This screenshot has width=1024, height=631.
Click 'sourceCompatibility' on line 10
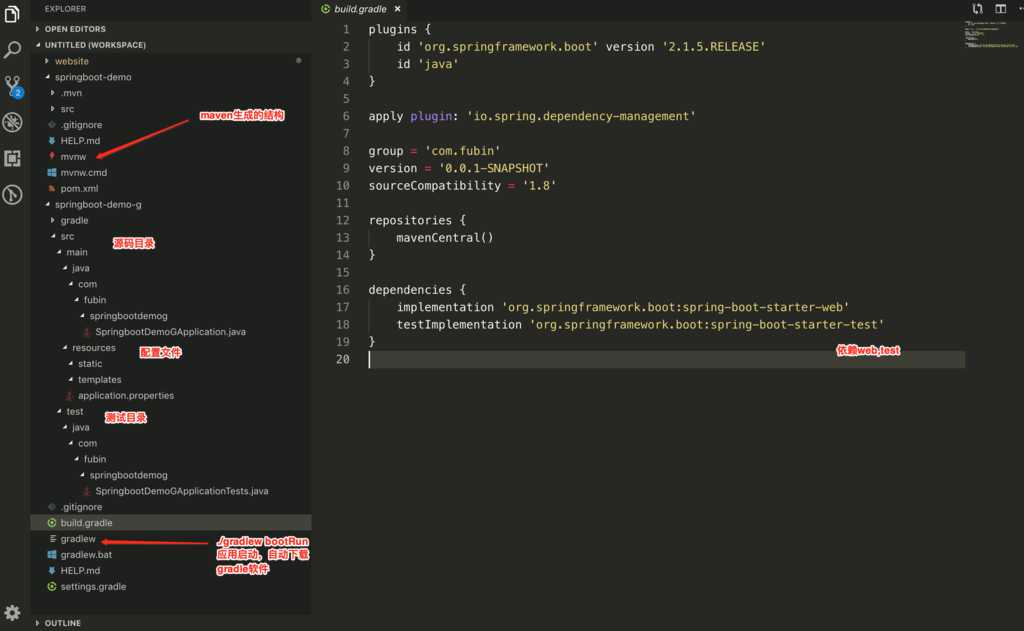(434, 186)
